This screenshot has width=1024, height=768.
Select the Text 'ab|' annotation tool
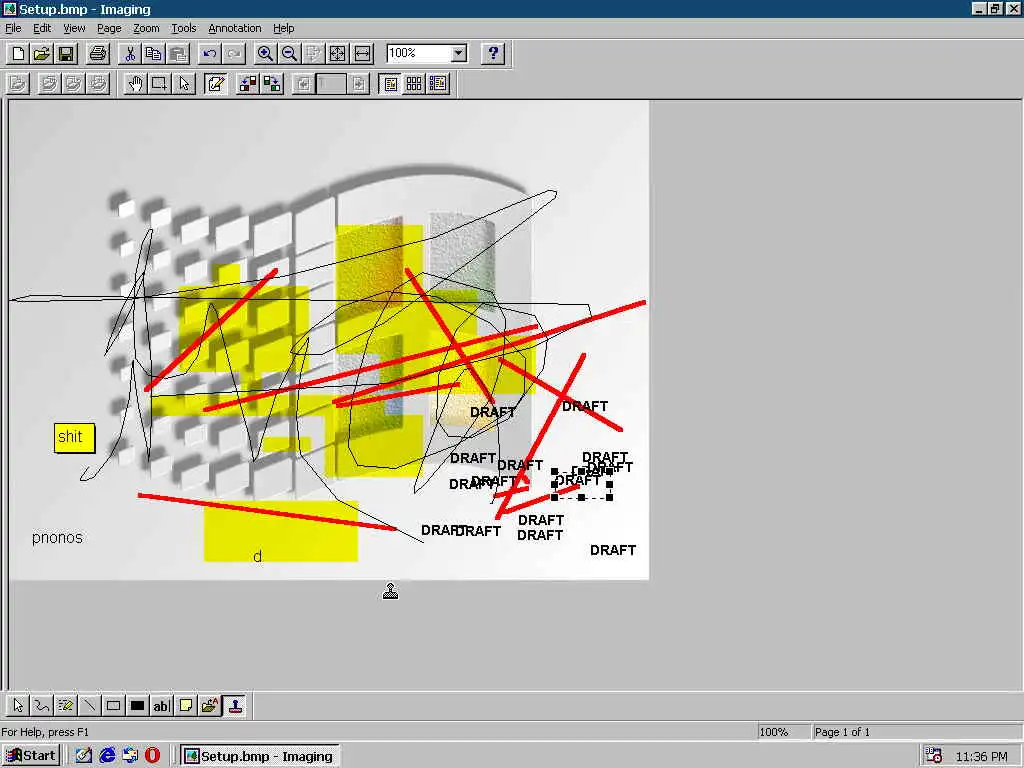[161, 705]
